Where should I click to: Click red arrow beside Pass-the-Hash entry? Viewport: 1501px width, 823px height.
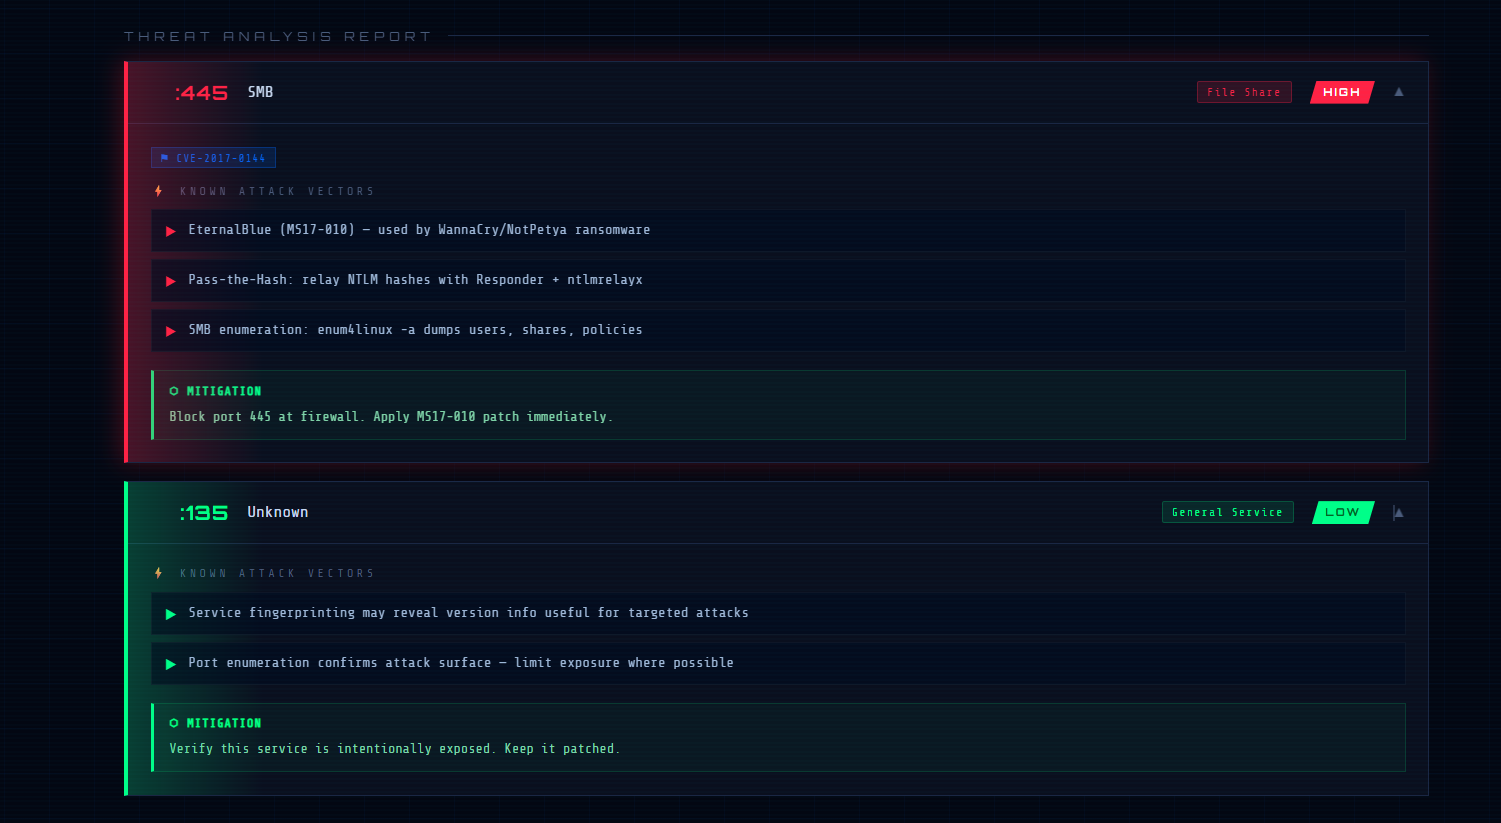click(x=171, y=281)
